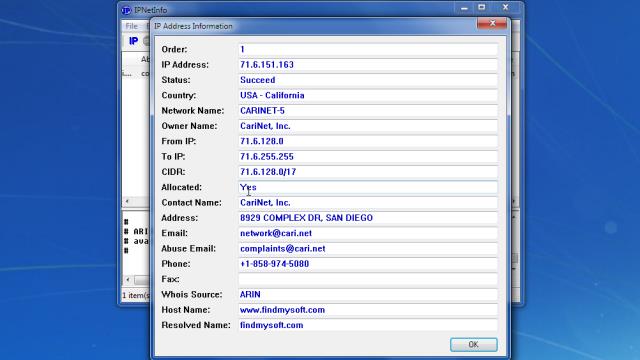Click the Host Name field www.findmysoft.com
Image resolution: width=640 pixels, height=360 pixels.
point(368,310)
